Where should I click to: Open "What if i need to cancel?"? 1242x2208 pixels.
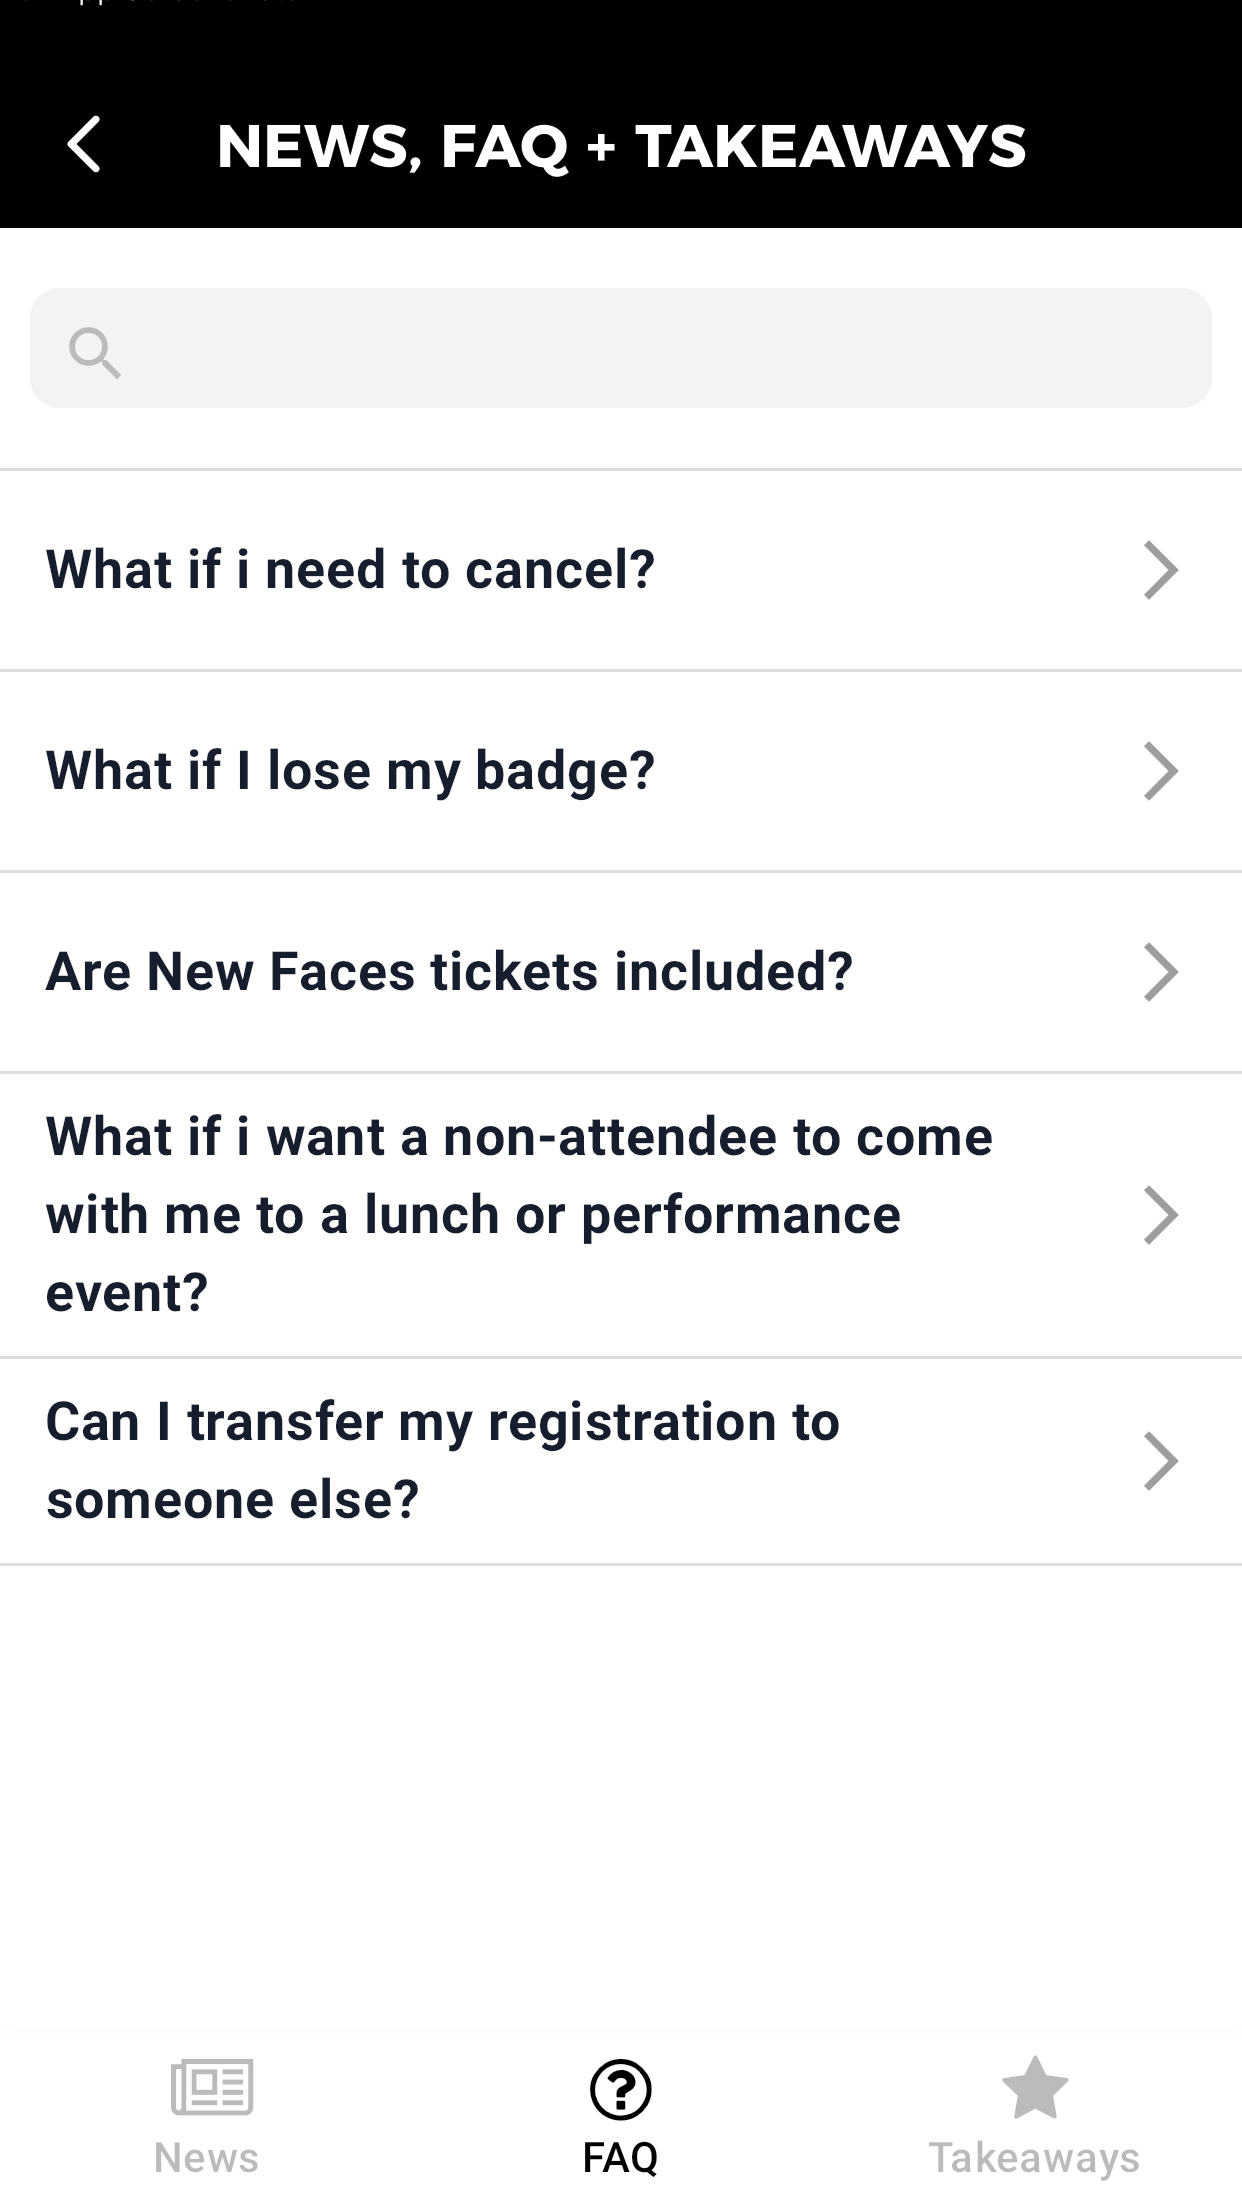point(350,570)
